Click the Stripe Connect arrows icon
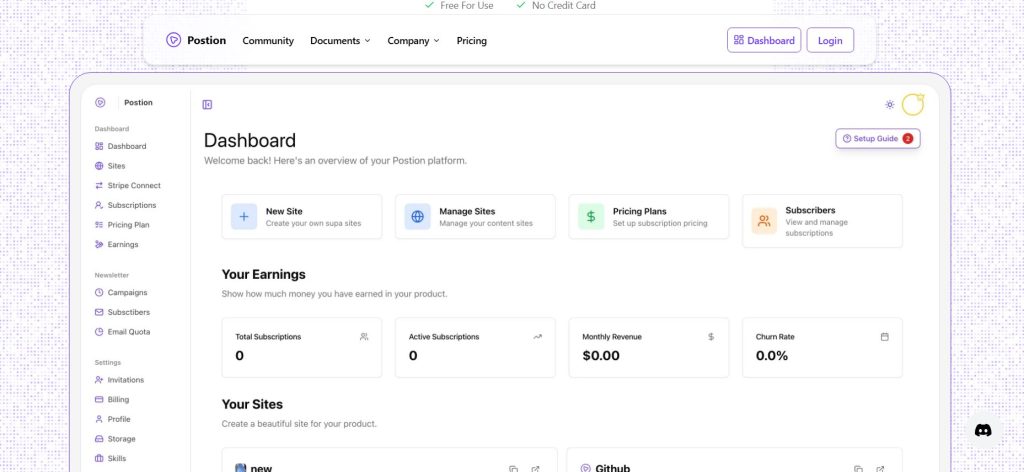Screen dimensions: 1024x472 tap(99, 185)
